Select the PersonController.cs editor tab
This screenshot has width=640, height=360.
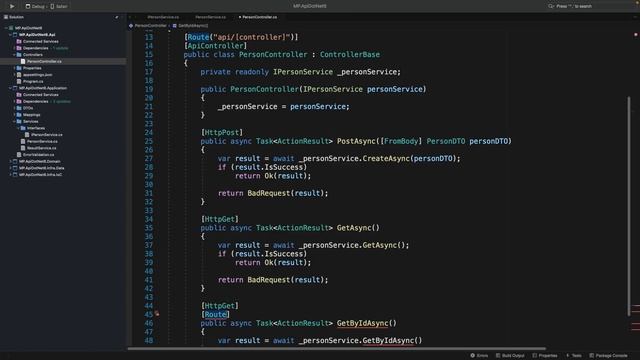pos(258,17)
